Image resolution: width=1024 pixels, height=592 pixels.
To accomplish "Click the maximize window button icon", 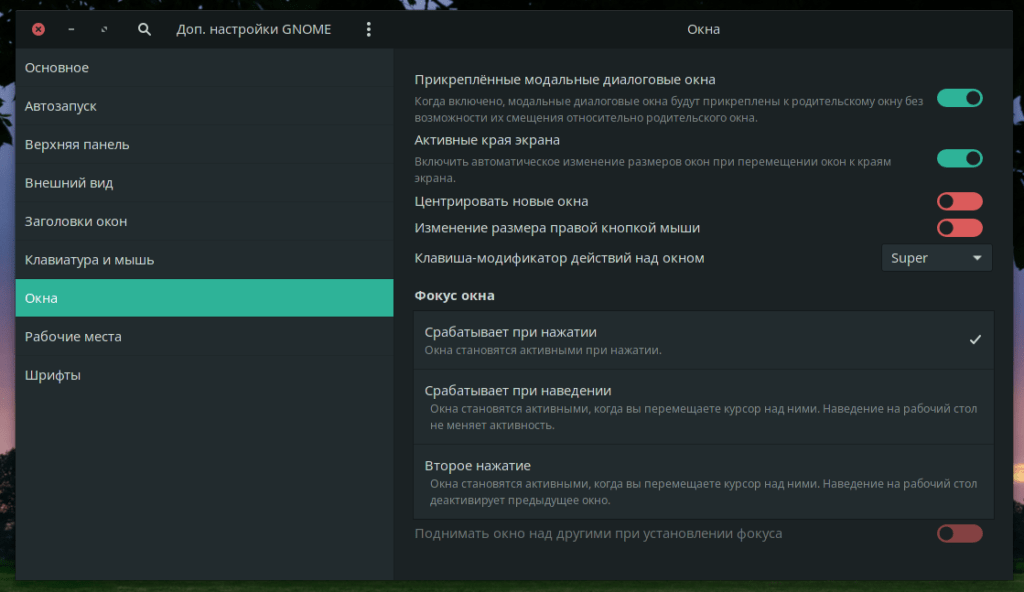I will [x=105, y=30].
